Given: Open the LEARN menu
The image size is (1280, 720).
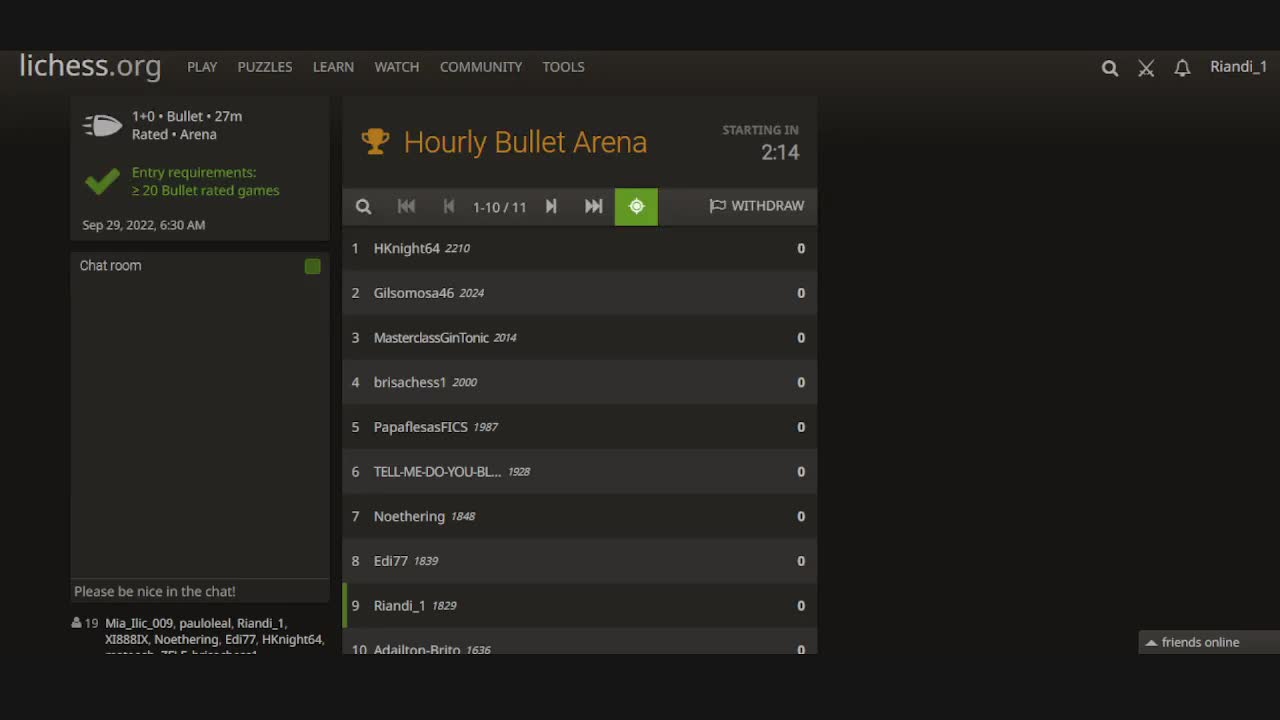Looking at the screenshot, I should click(x=333, y=67).
